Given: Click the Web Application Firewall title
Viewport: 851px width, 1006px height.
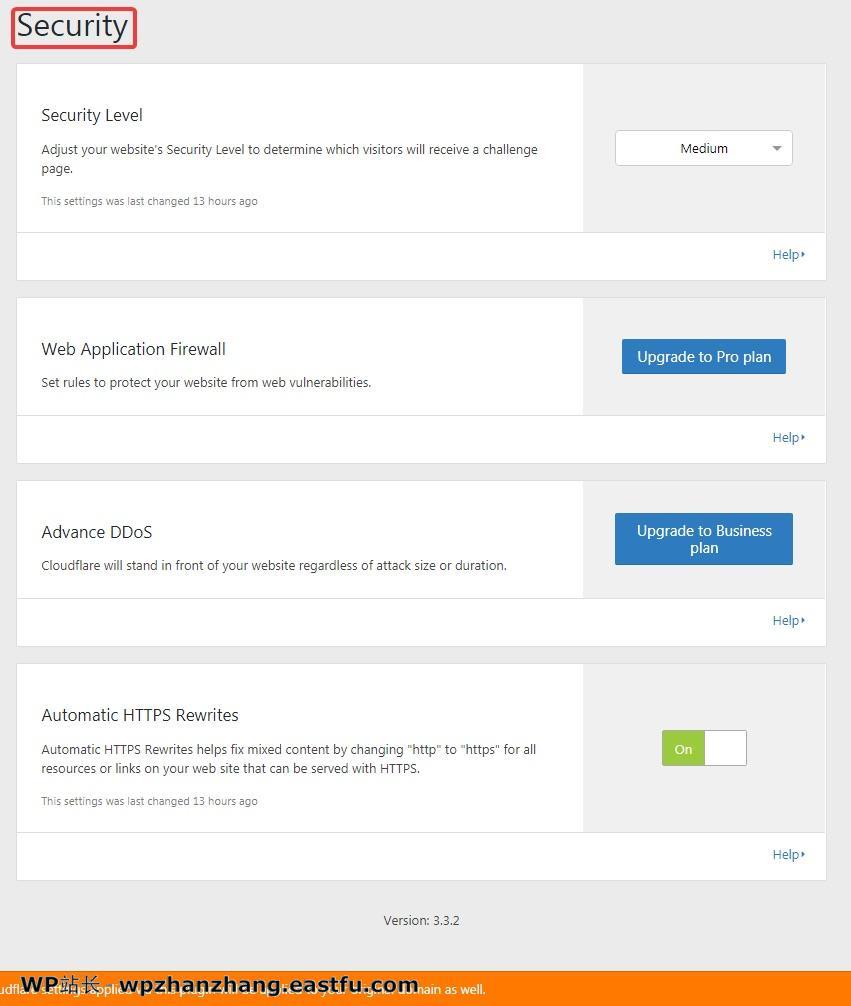Looking at the screenshot, I should point(133,349).
